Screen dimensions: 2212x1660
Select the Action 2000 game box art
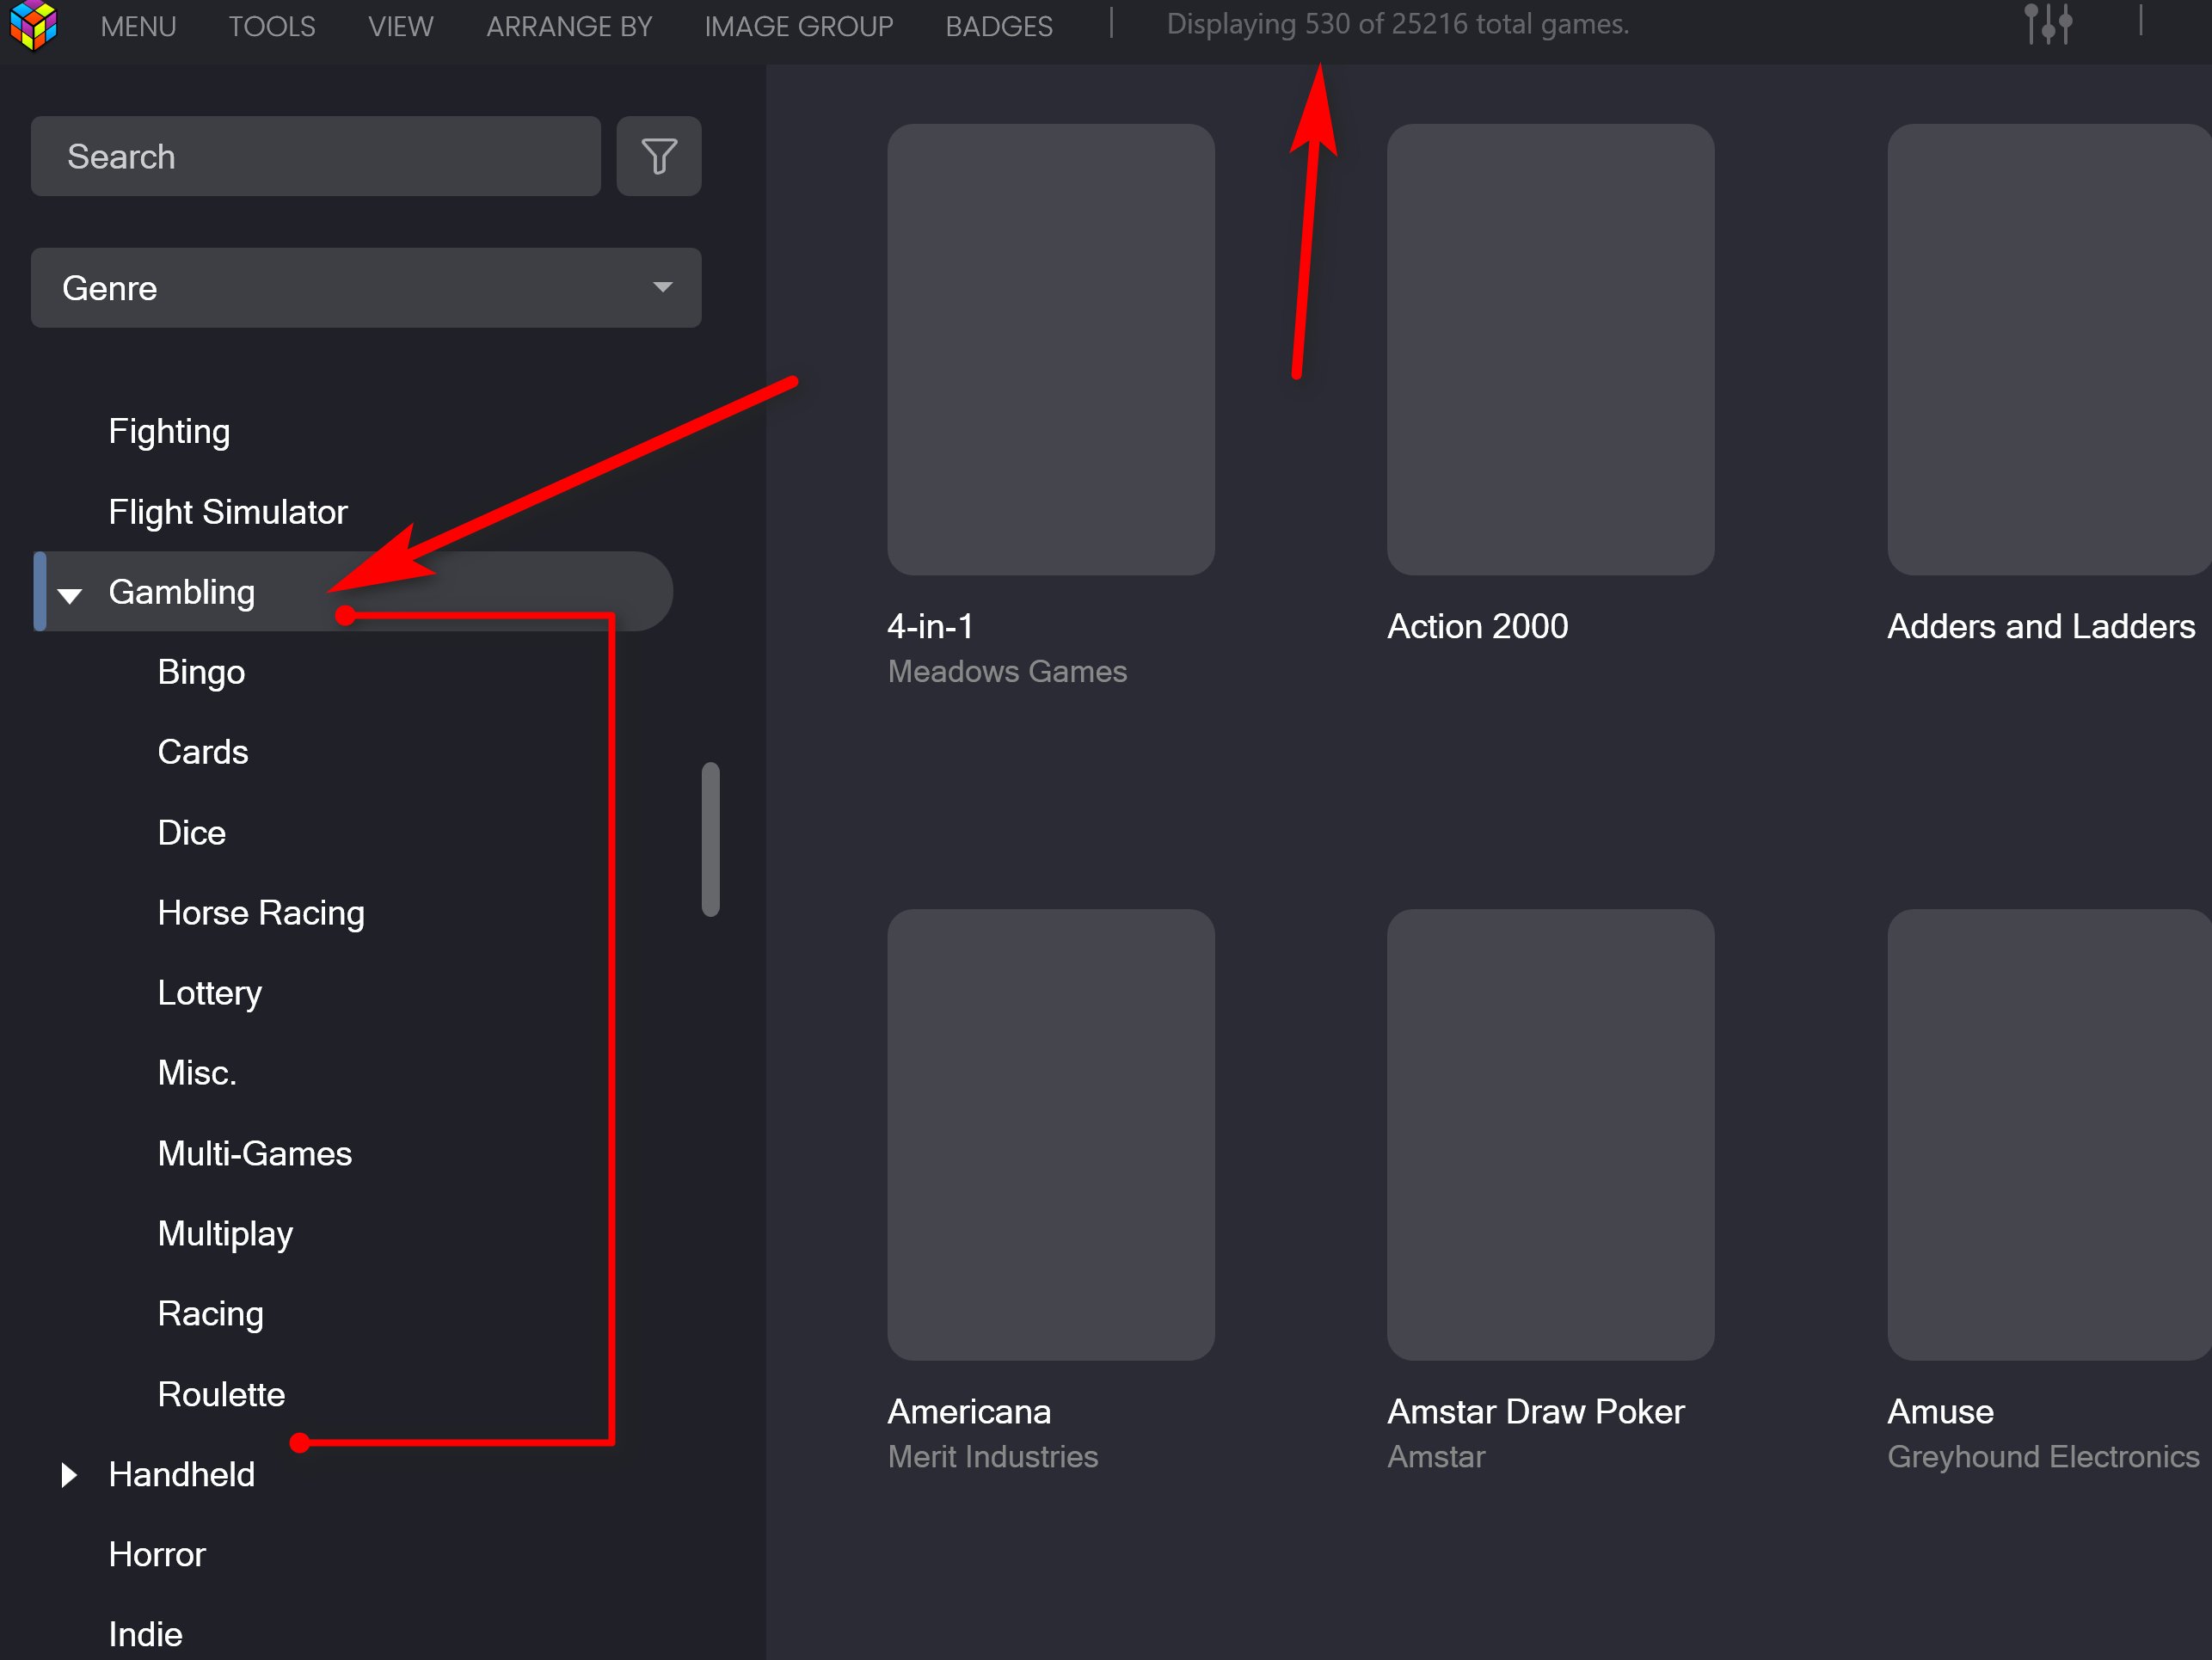click(x=1551, y=349)
